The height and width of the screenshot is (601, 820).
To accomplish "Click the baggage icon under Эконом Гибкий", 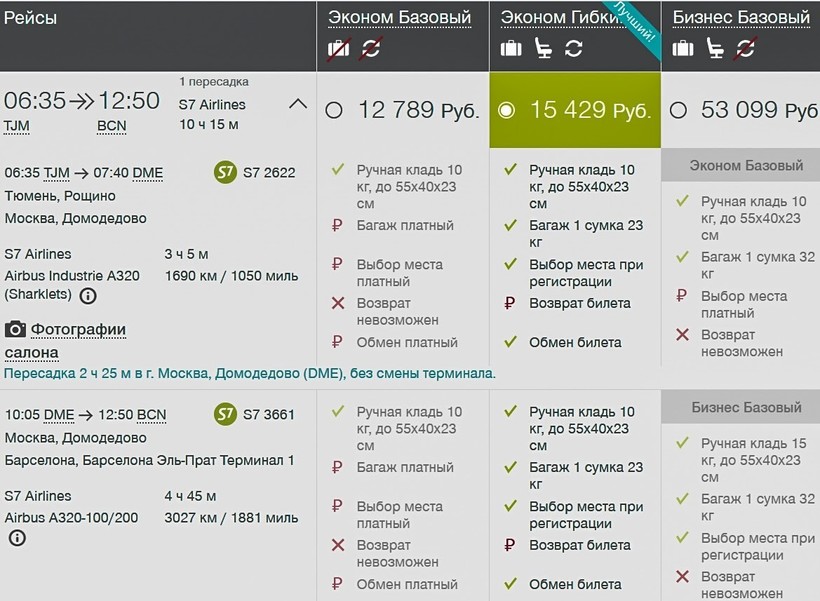I will point(511,48).
